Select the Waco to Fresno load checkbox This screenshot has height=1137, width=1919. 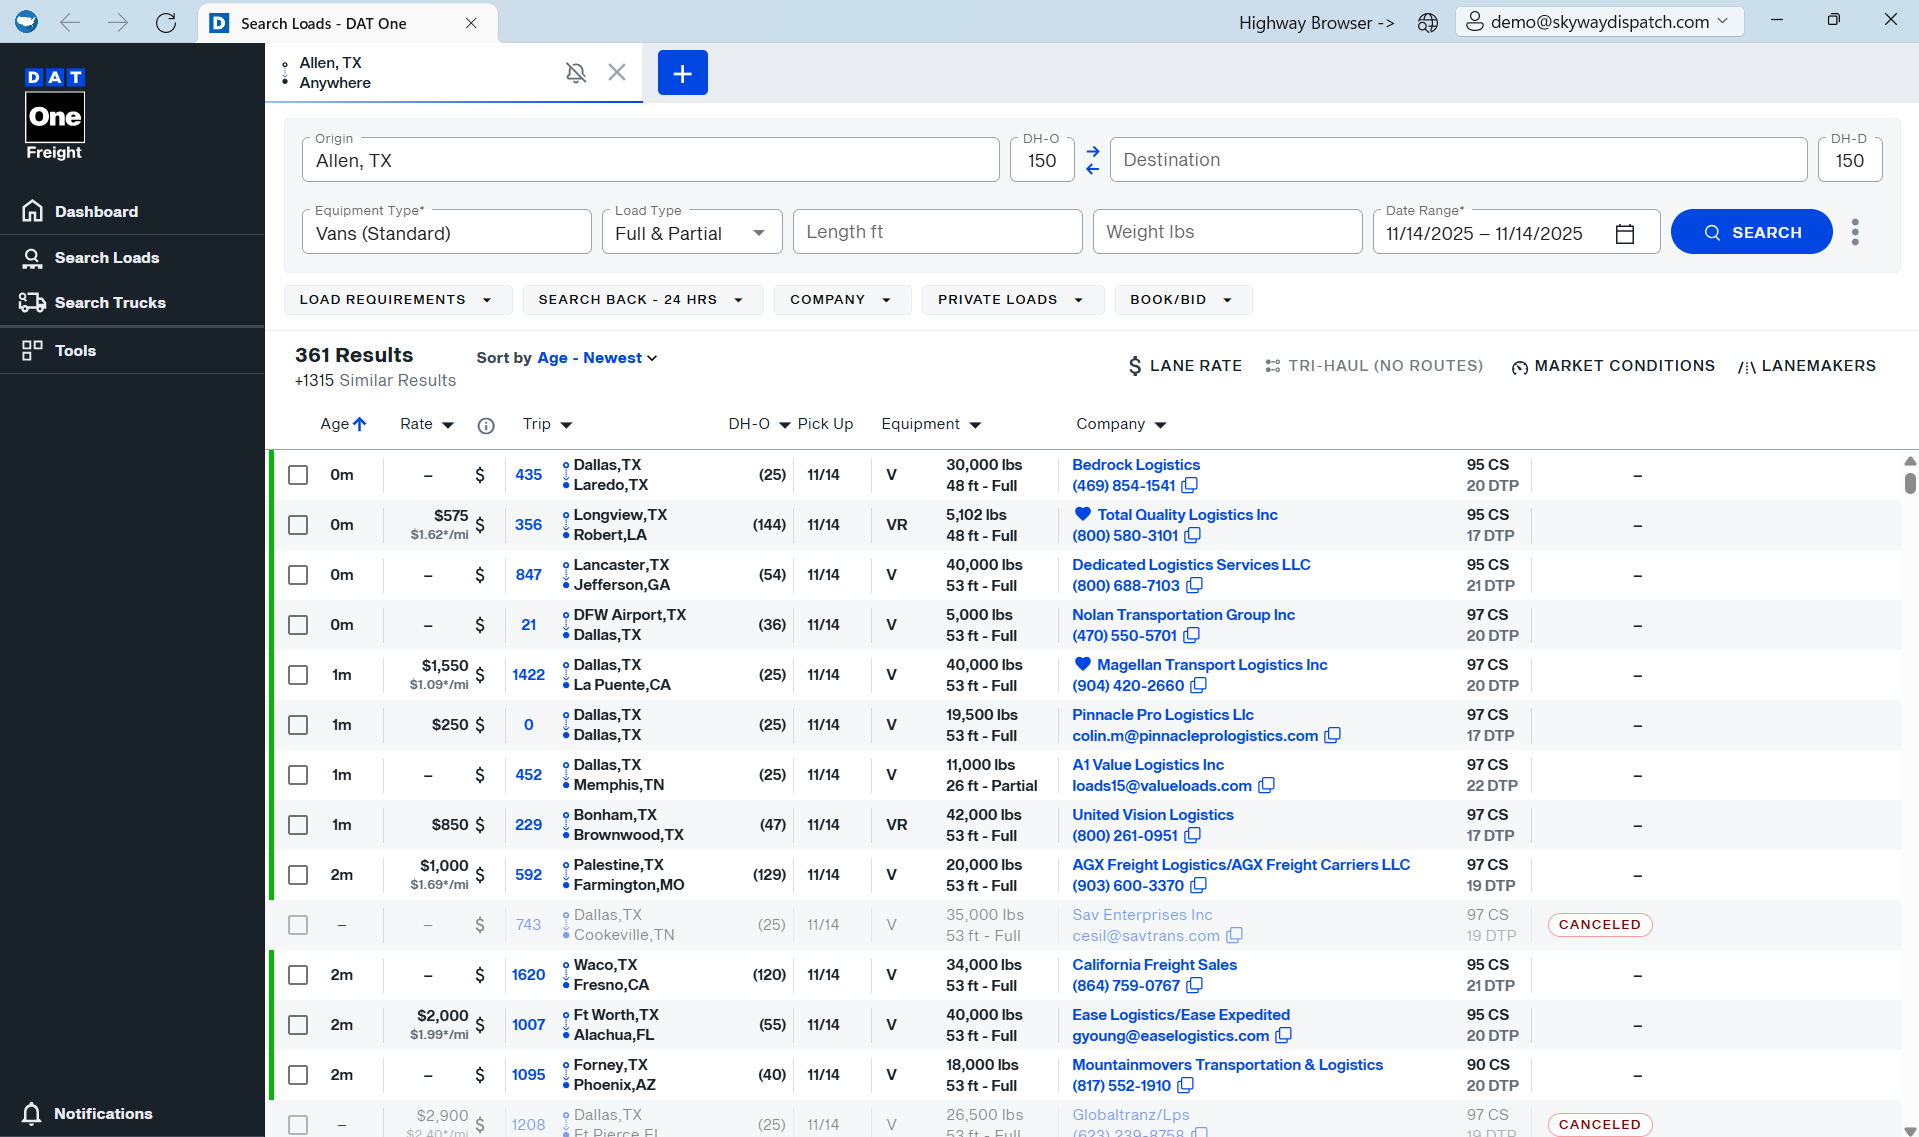click(297, 975)
